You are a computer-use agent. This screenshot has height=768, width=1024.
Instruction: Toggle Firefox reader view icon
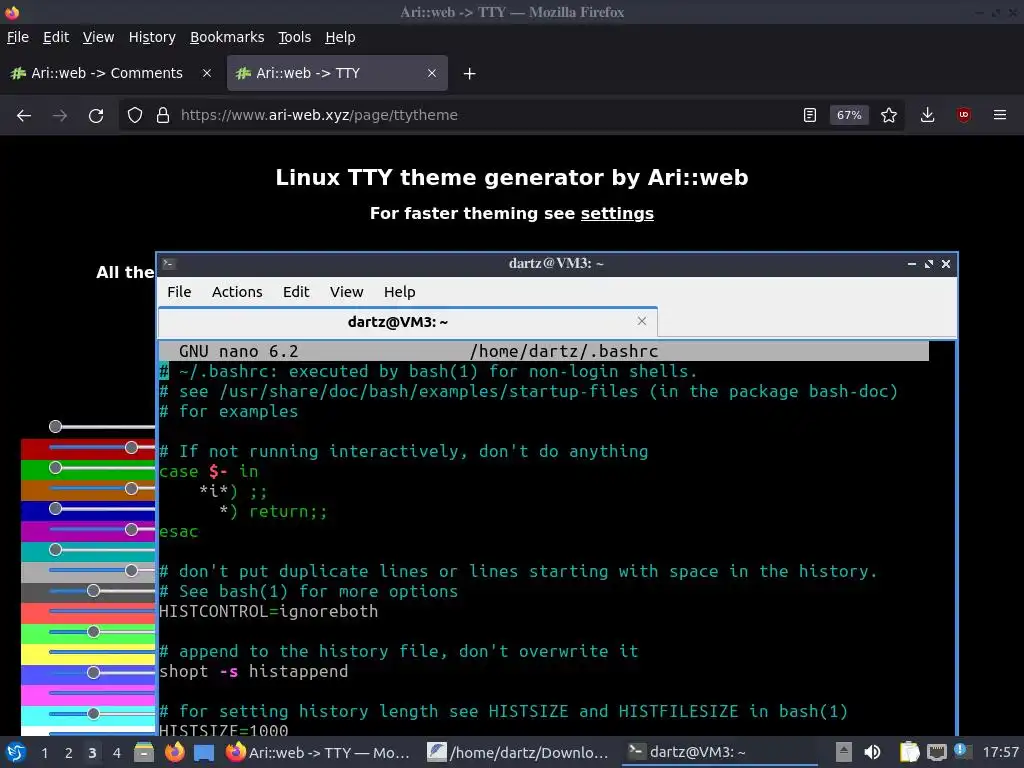[x=810, y=116]
